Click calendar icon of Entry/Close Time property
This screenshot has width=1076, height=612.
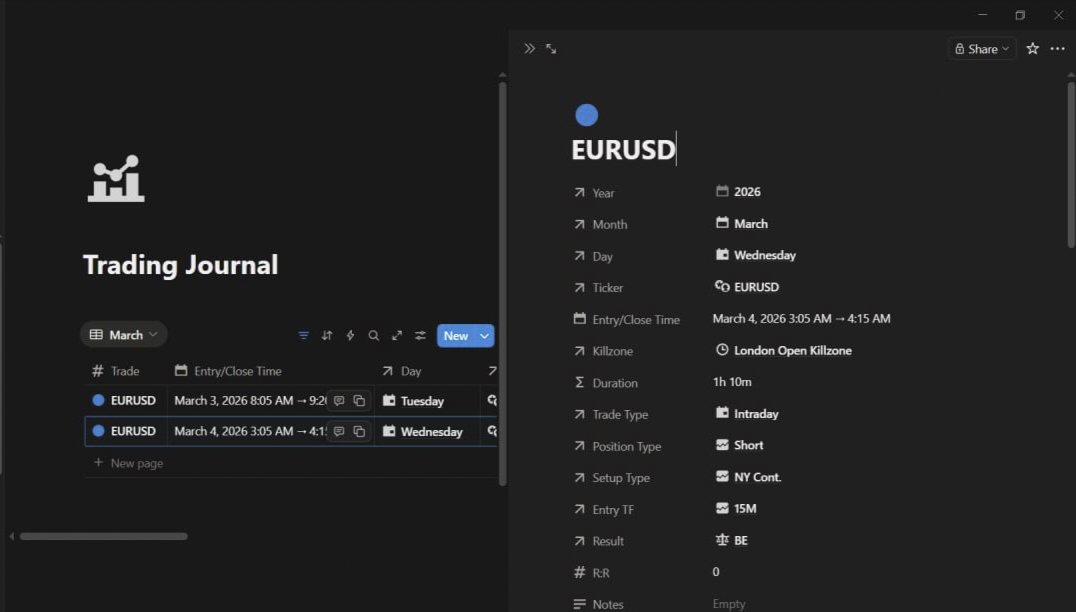(x=580, y=319)
